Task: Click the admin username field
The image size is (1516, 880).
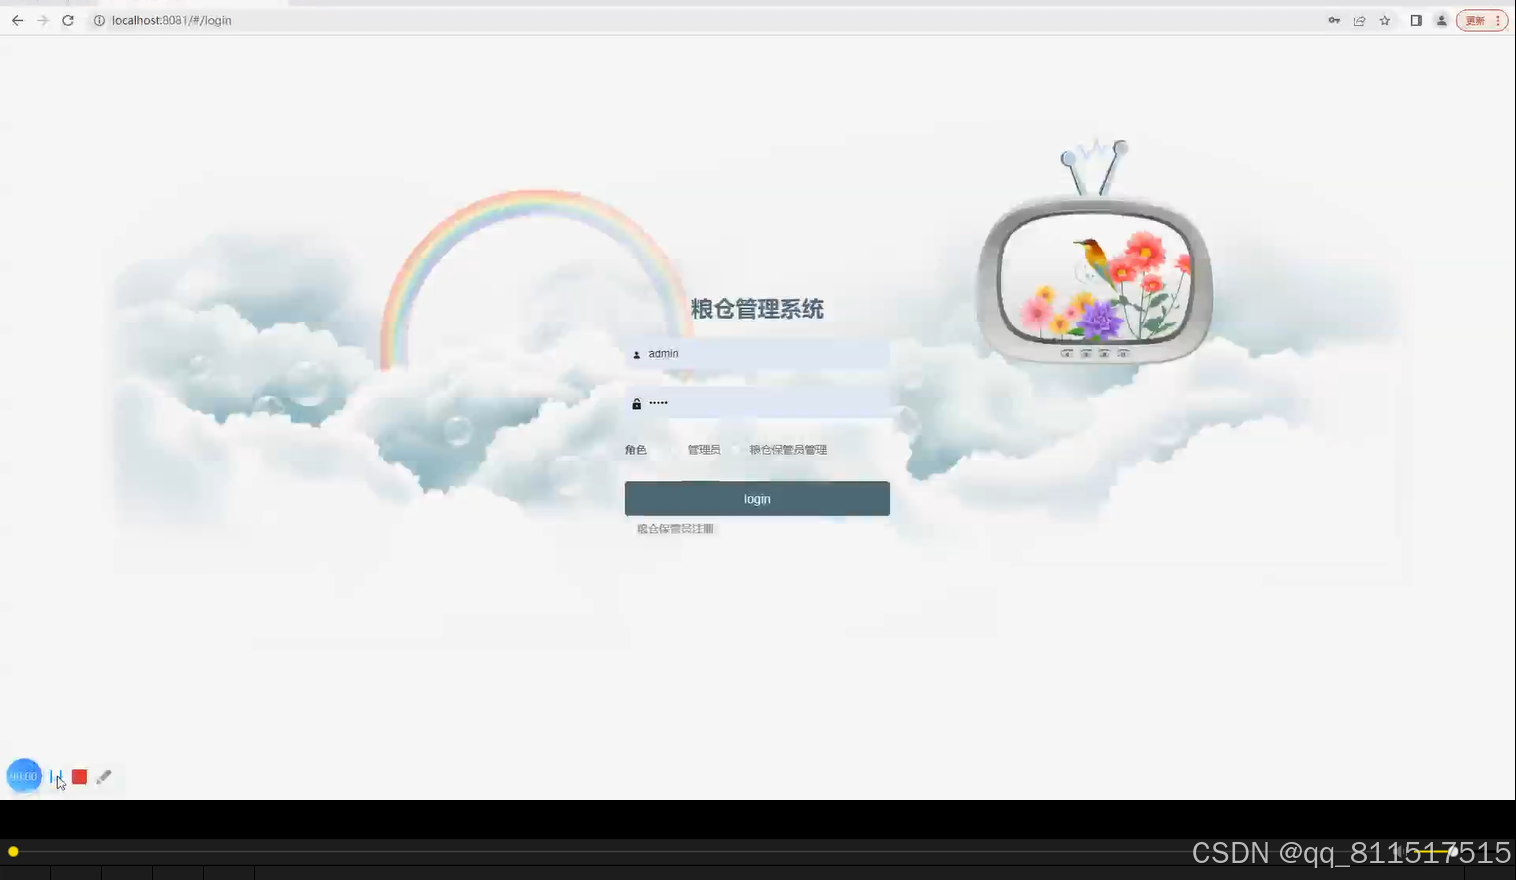Action: [x=757, y=354]
